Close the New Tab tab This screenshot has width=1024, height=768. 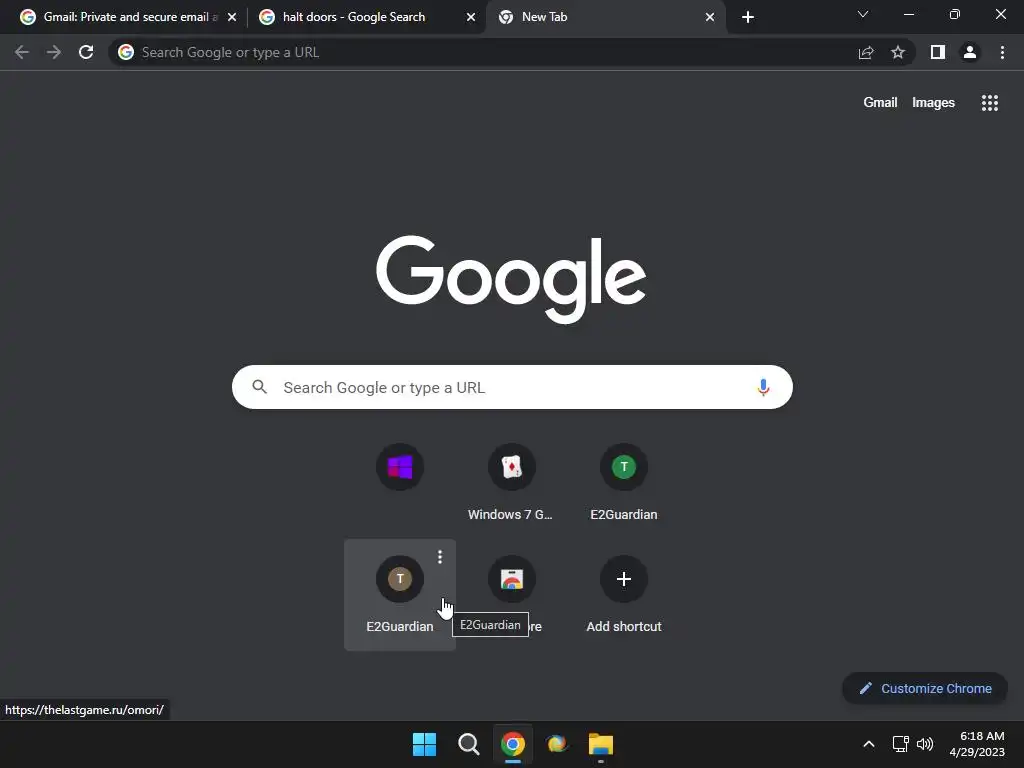[710, 17]
